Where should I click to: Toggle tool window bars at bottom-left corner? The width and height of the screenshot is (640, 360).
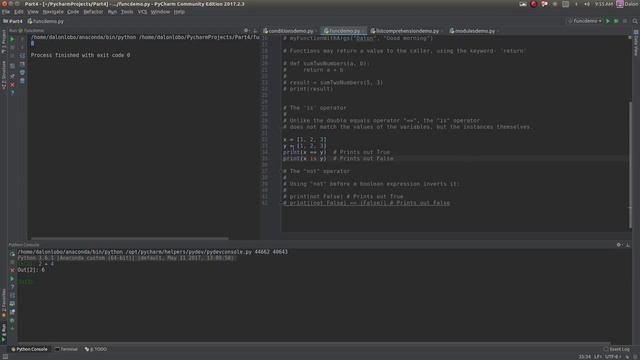pos(5,356)
